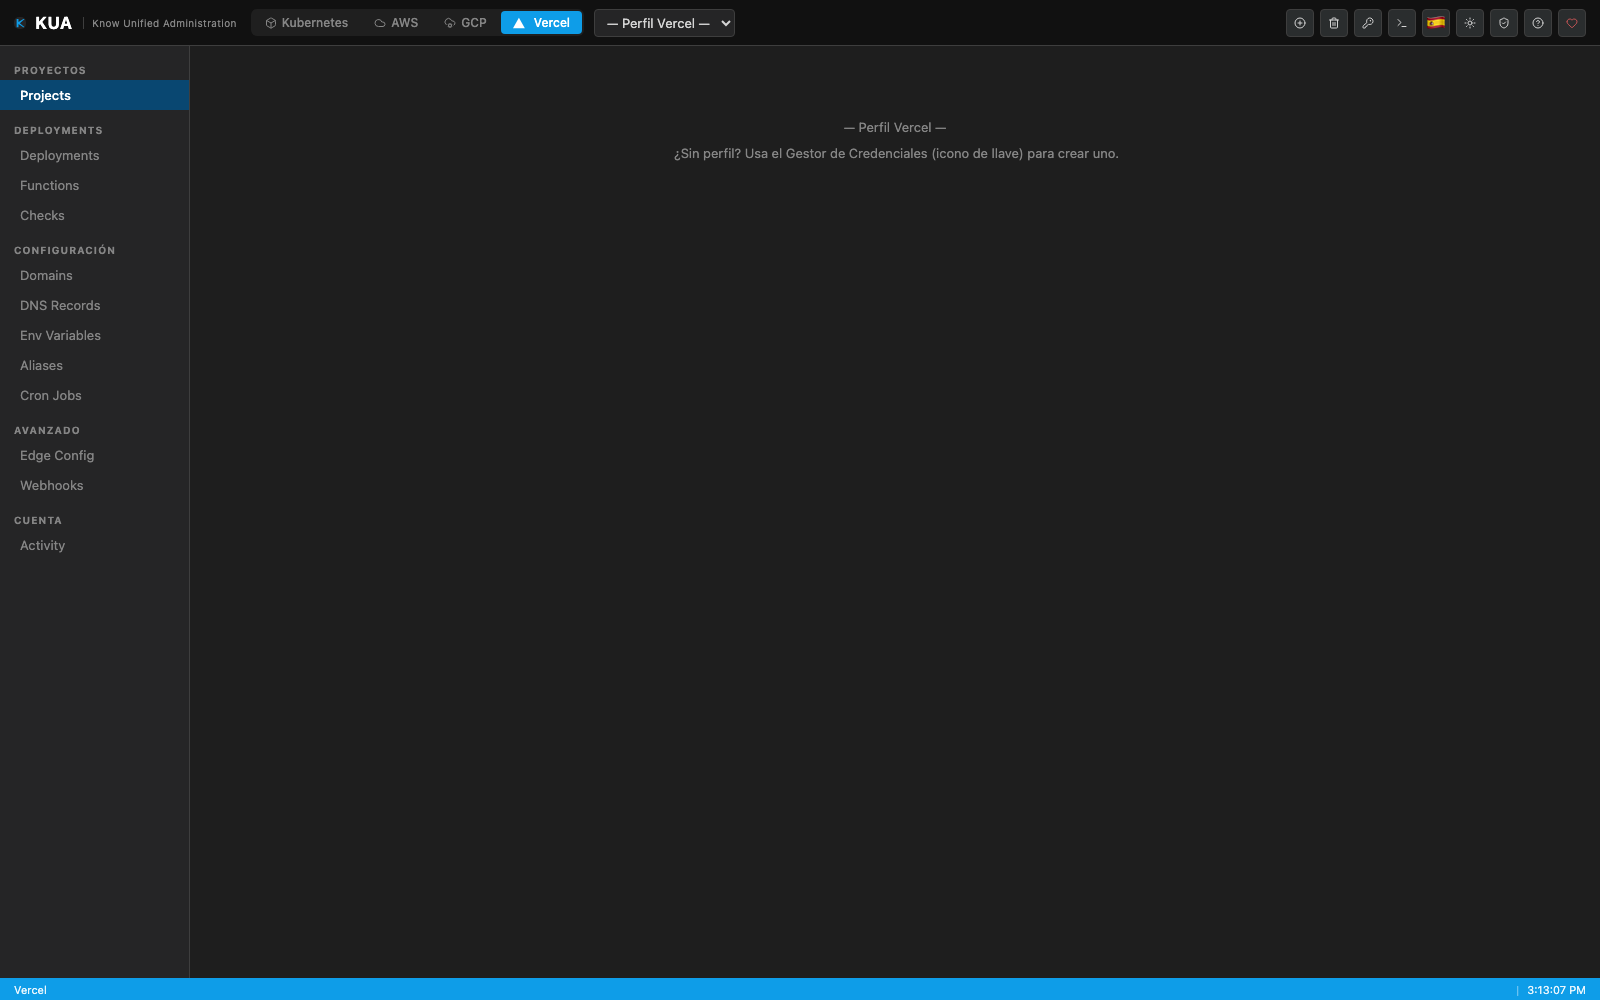Screen dimensions: 1600x1000
Task: Open Env Variables in the sidebar
Action: 94,335
